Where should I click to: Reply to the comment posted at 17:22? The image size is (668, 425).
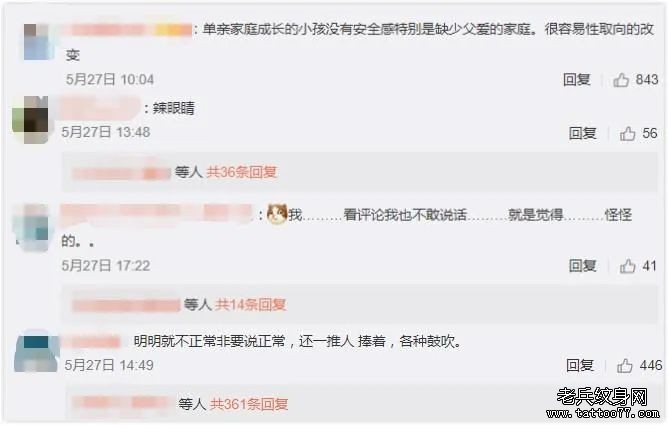click(582, 266)
